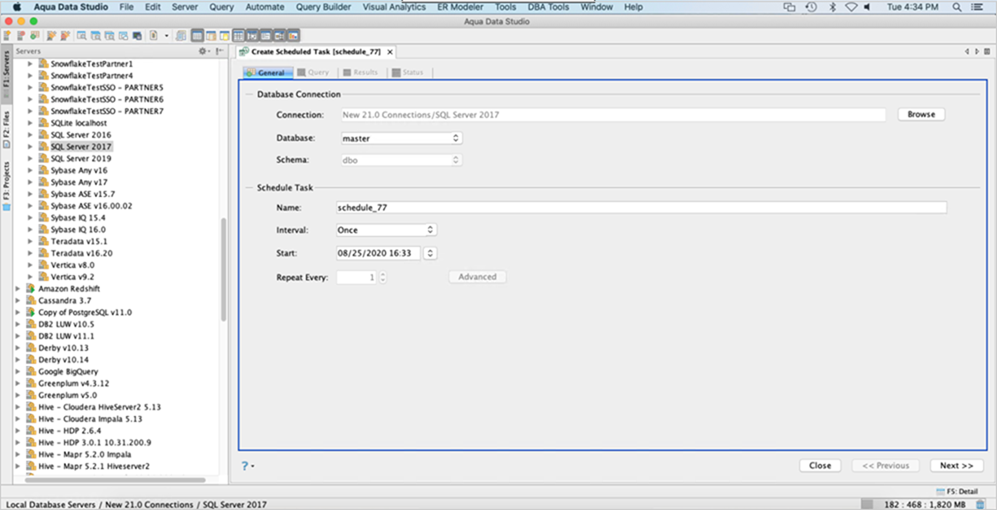Click the collapse icon beside the Servers gear
The width and height of the screenshot is (997, 510).
pos(219,51)
